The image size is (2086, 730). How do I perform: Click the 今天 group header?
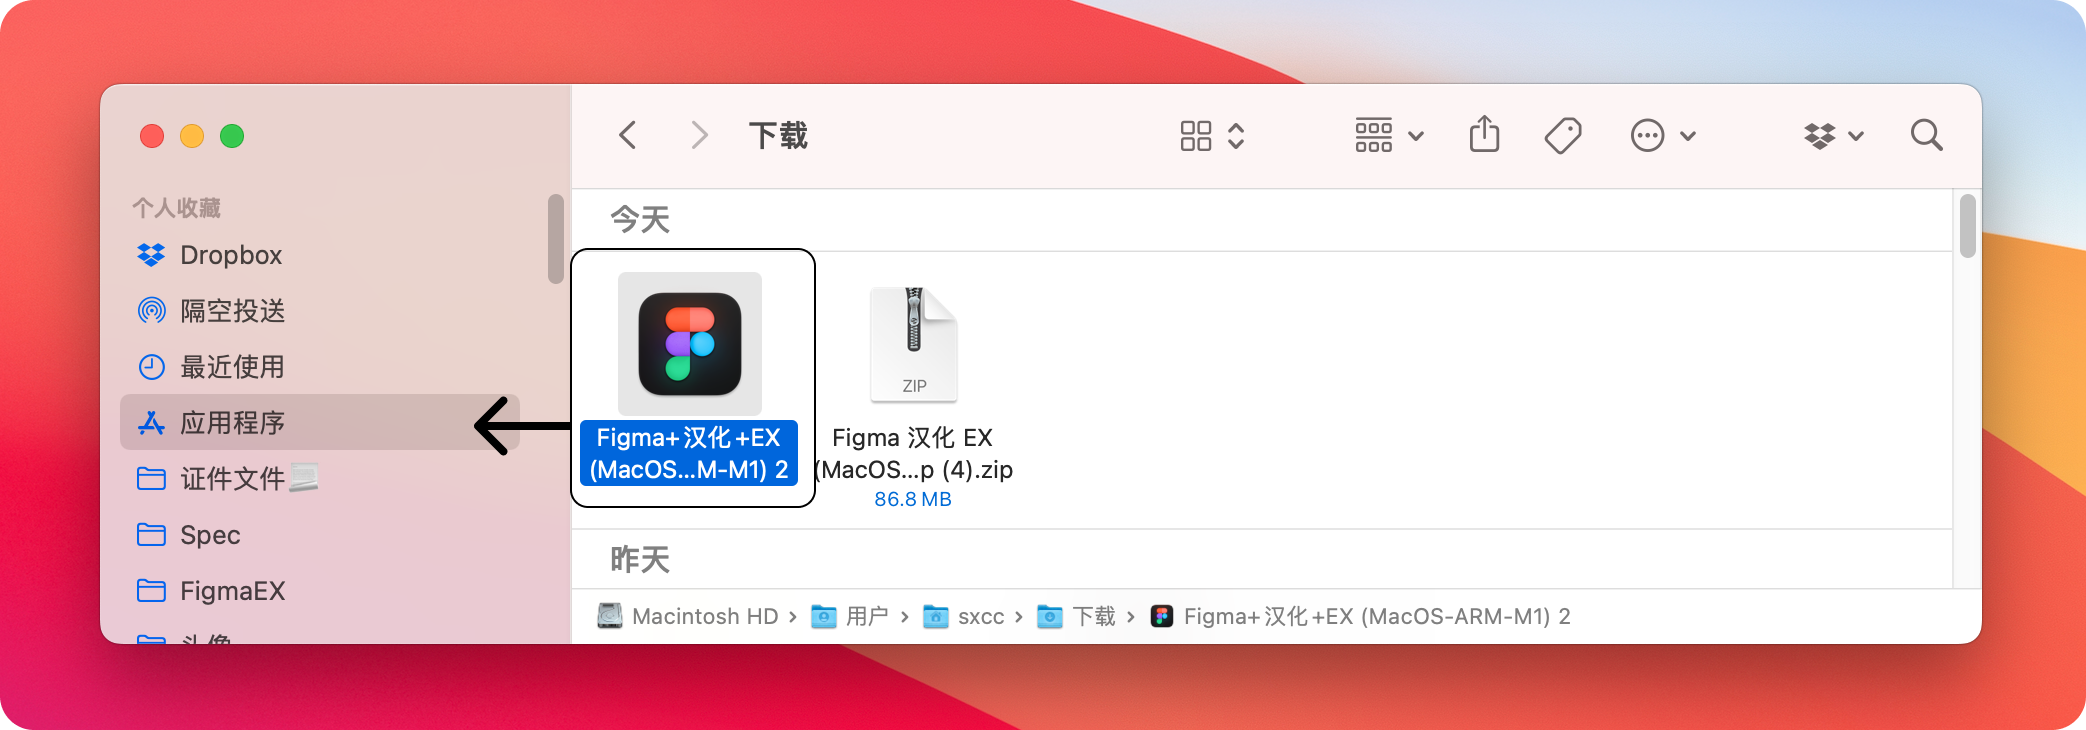click(x=640, y=219)
